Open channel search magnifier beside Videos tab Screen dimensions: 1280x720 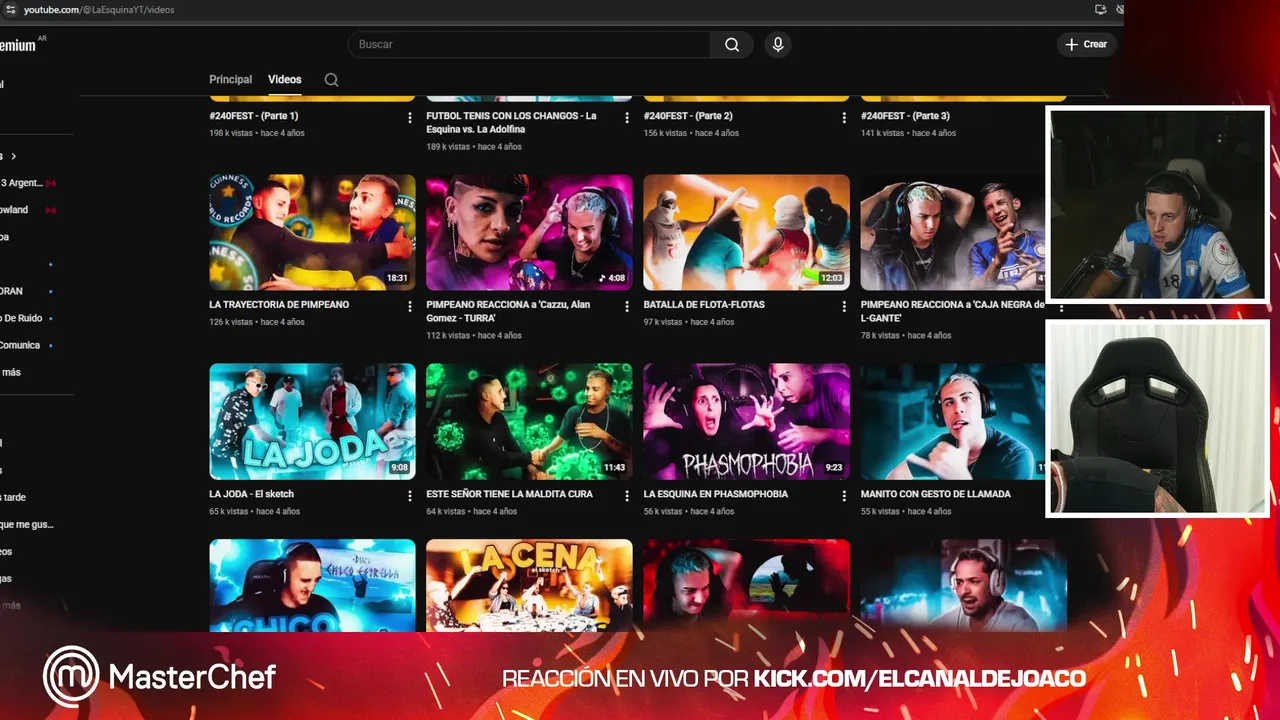coord(331,80)
